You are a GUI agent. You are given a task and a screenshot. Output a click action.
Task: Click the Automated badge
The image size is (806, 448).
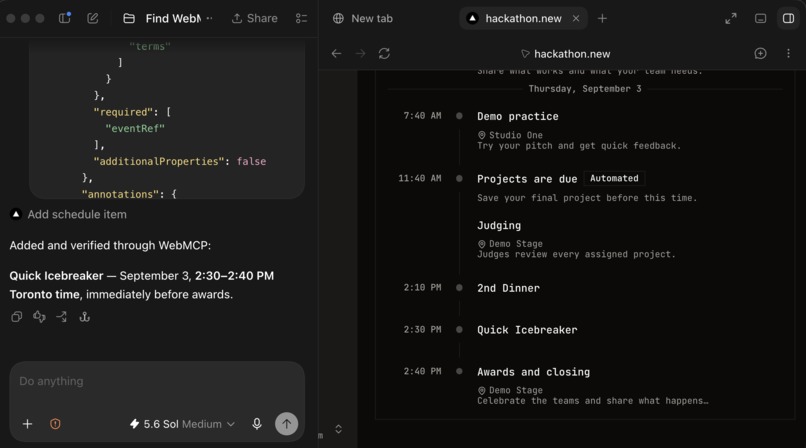(614, 178)
